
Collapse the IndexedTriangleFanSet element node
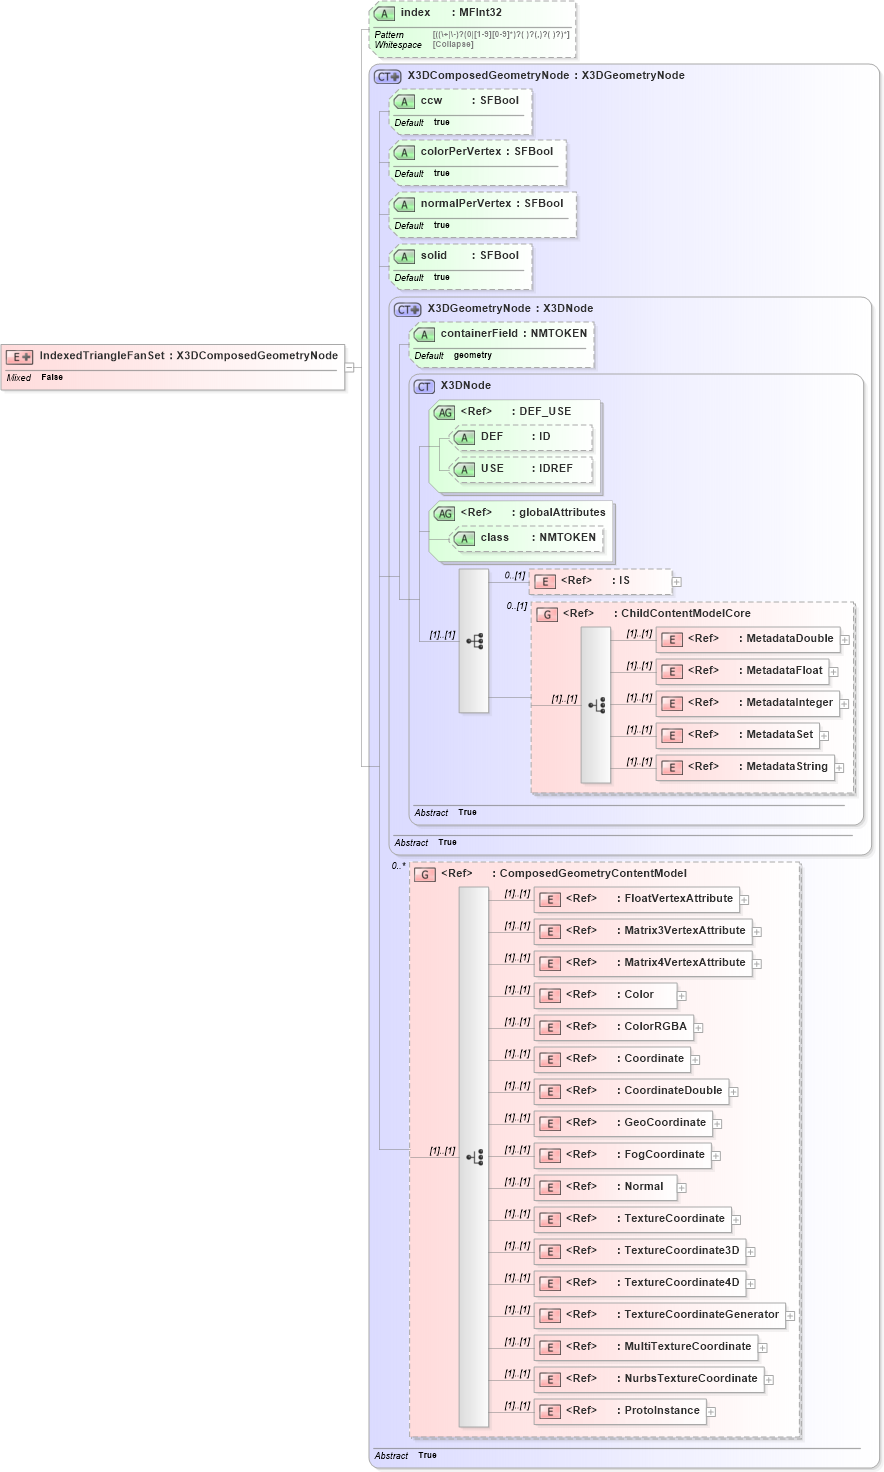[350, 367]
